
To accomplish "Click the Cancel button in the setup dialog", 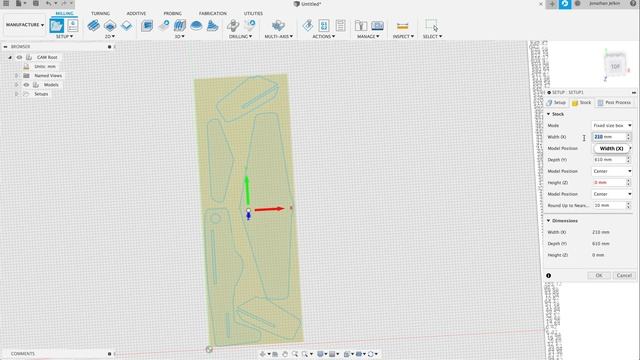I will coord(624,276).
